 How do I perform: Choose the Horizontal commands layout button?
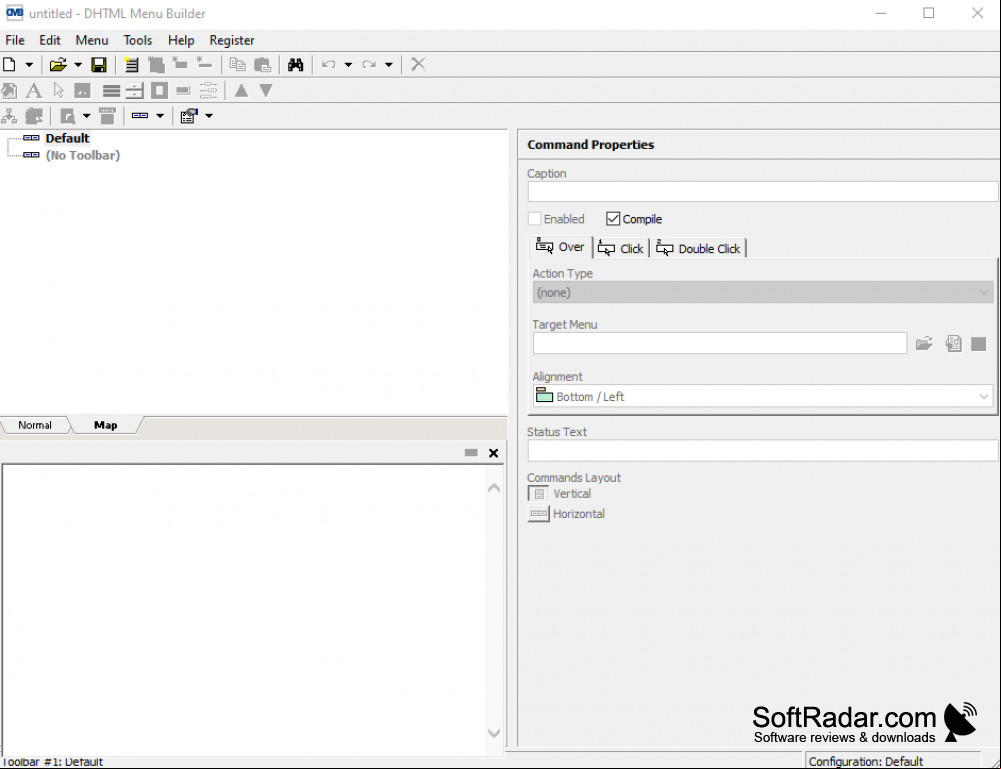point(538,514)
